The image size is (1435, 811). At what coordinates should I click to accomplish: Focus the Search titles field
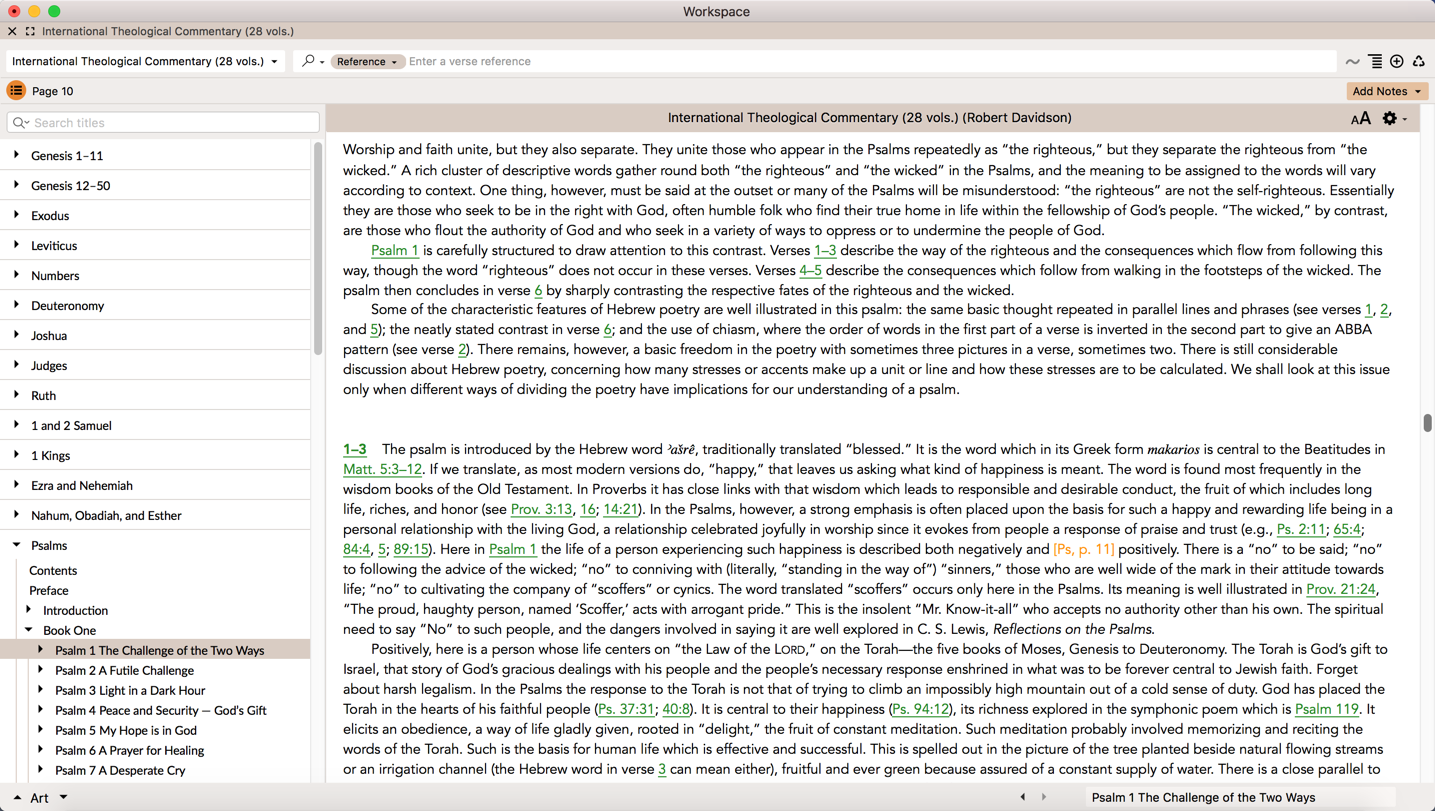point(163,123)
